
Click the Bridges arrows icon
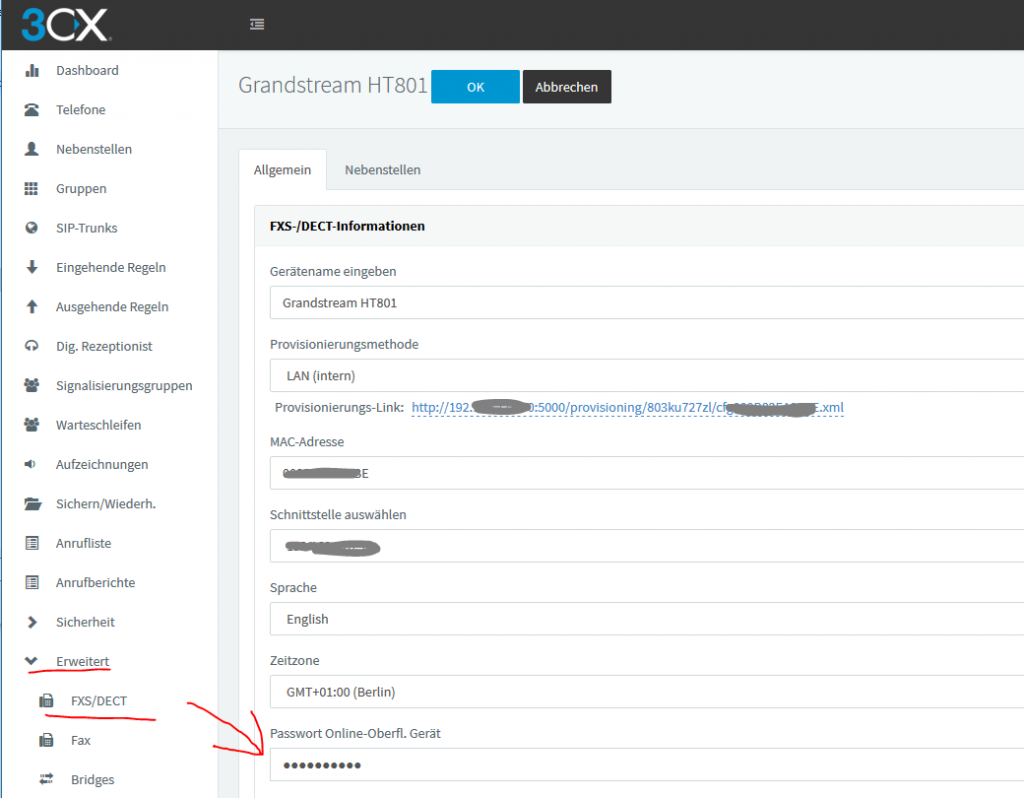pyautogui.click(x=46, y=779)
